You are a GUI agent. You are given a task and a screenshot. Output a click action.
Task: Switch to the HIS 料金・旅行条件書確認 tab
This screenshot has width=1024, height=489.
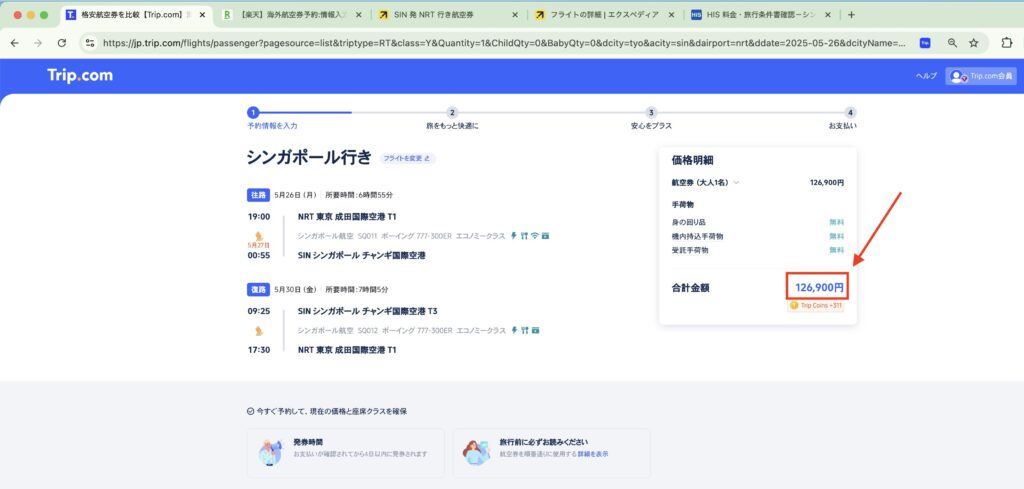761,14
